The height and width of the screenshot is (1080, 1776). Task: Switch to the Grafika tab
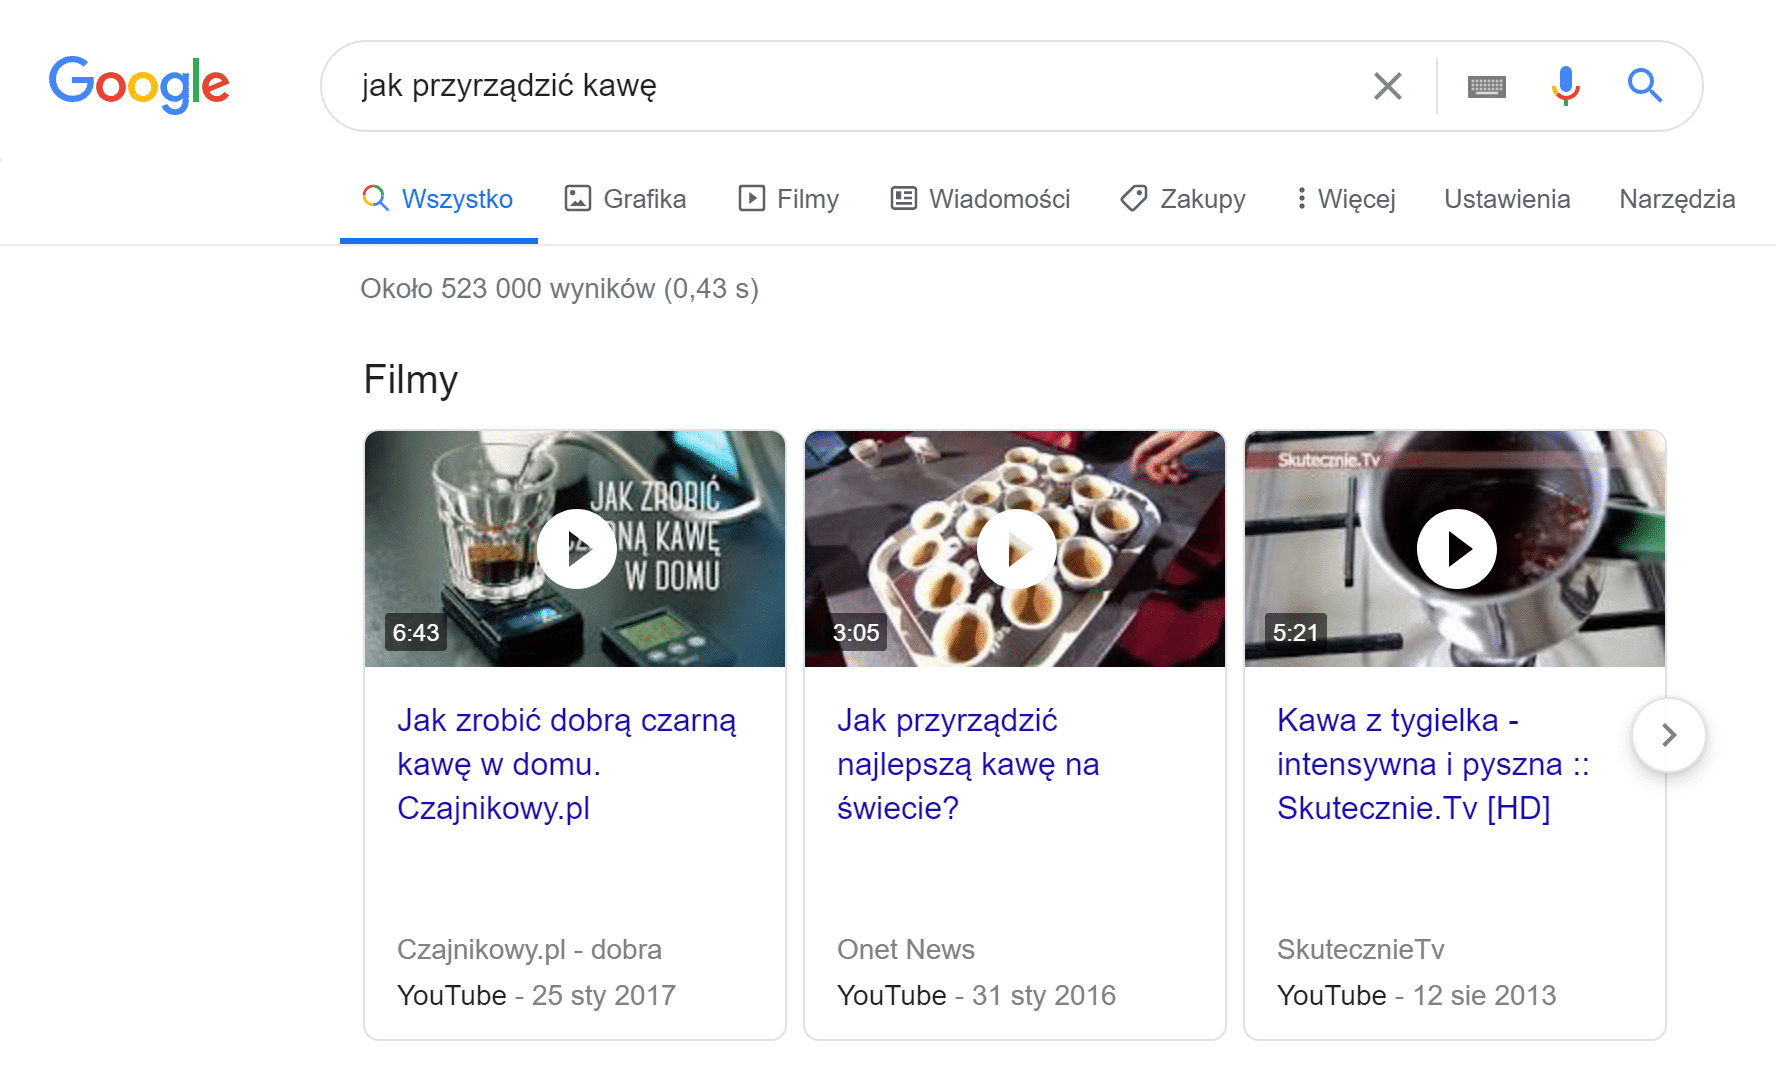click(x=626, y=199)
